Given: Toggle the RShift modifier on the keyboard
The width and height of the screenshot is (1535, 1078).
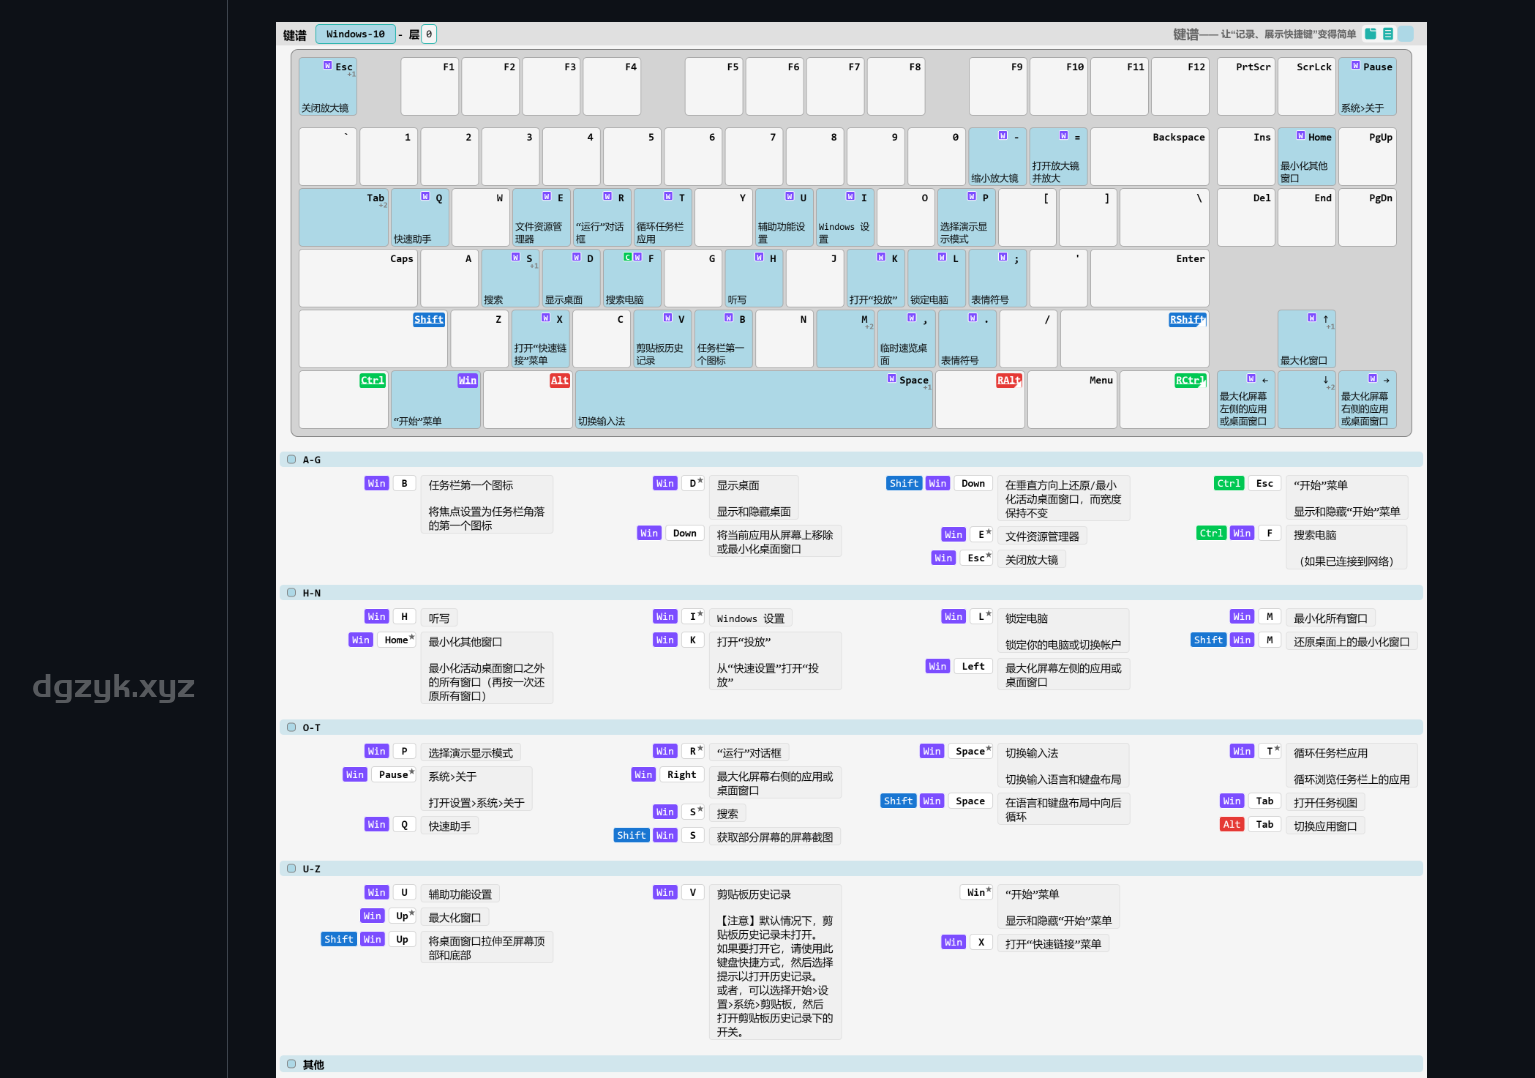Looking at the screenshot, I should [x=1187, y=320].
